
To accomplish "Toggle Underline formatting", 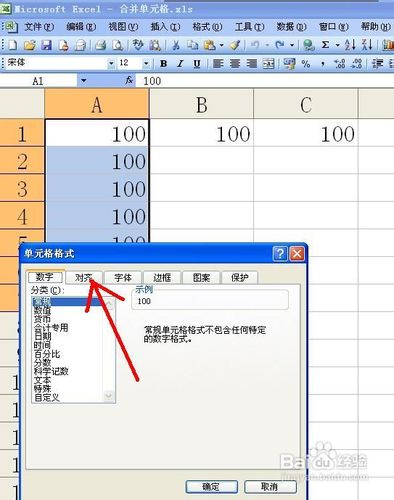I will click(197, 63).
